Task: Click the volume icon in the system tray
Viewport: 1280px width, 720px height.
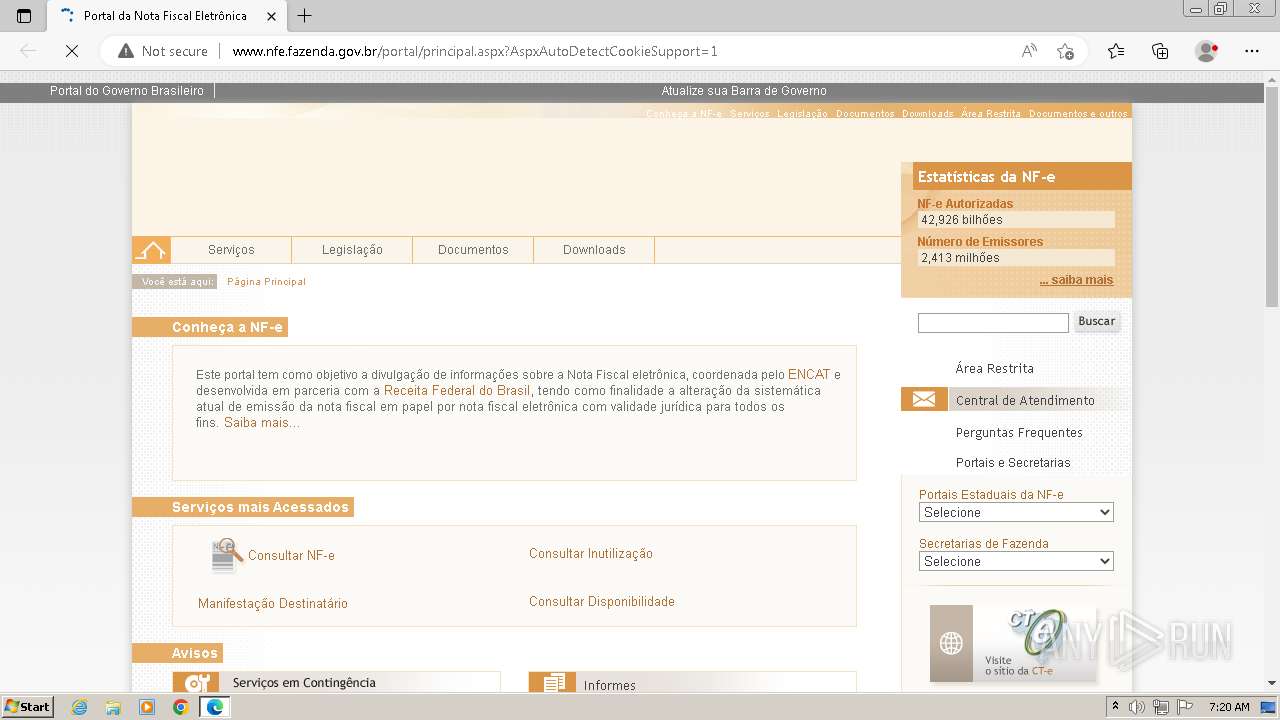Action: coord(1137,707)
